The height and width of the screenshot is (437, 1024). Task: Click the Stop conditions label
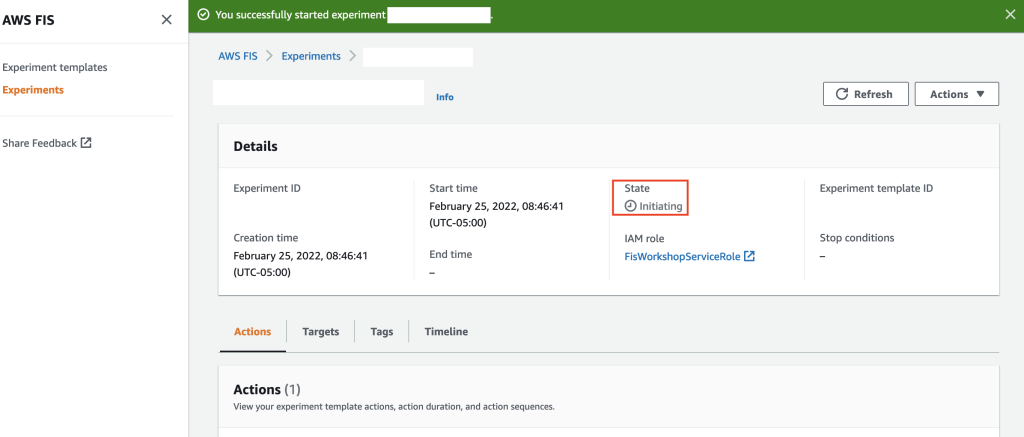[857, 238]
